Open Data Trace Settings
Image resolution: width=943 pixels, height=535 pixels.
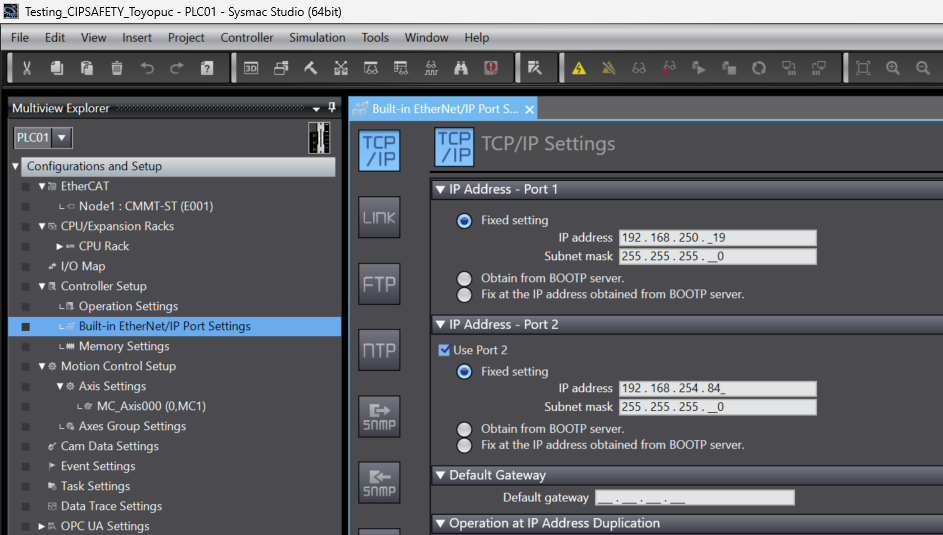click(111, 506)
